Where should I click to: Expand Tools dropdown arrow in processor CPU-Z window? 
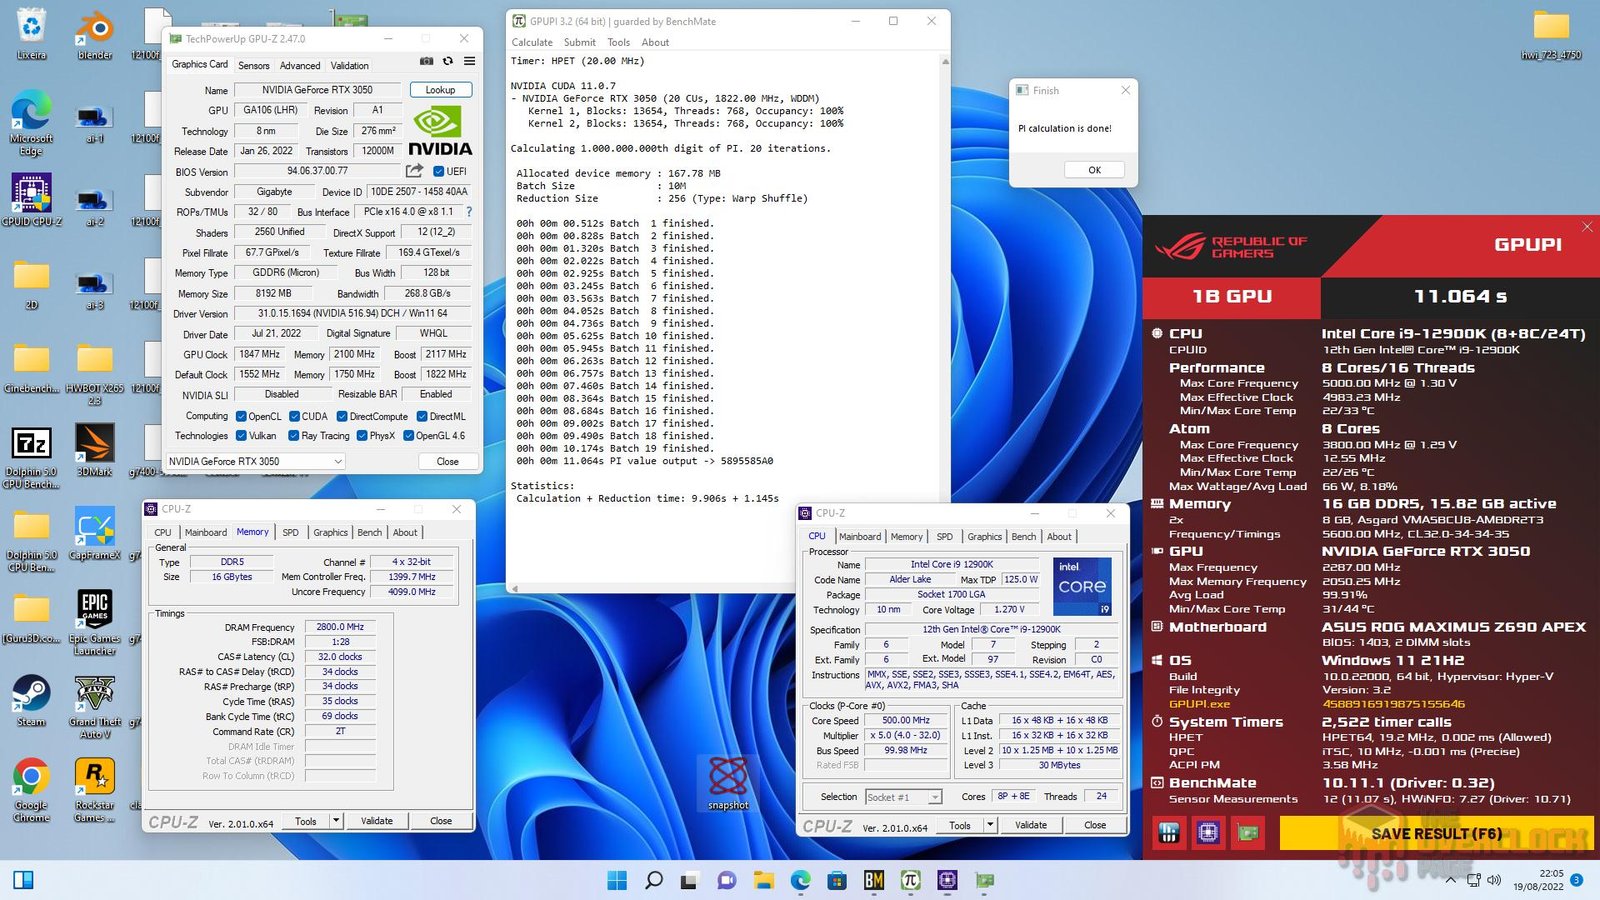[x=990, y=825]
